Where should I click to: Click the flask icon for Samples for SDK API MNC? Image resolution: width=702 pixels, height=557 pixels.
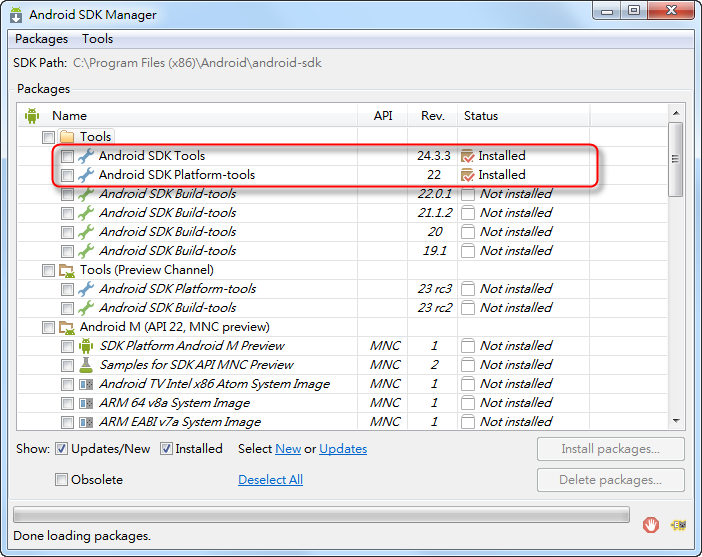86,365
